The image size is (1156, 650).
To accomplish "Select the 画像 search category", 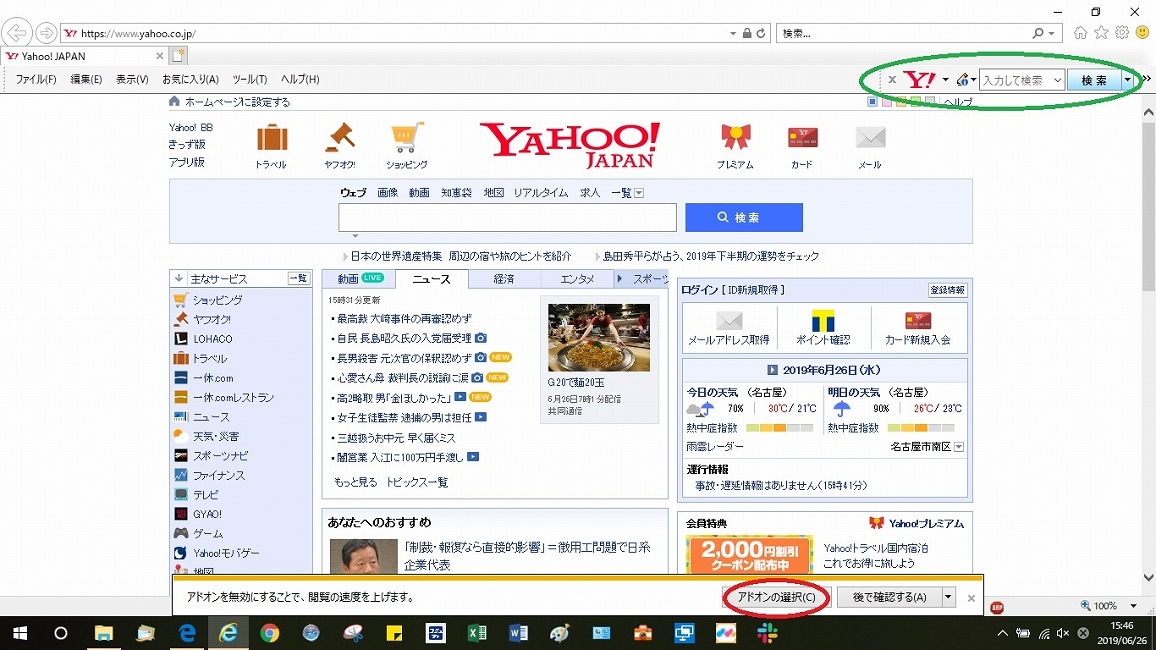I will coord(388,192).
